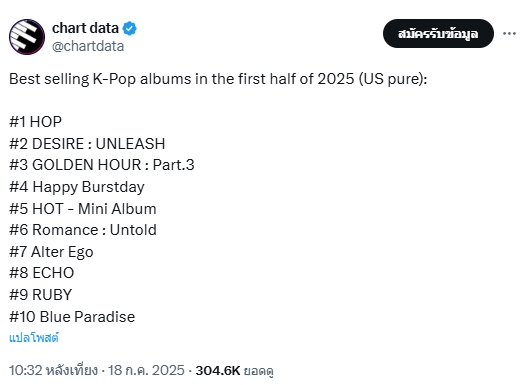This screenshot has height=385, width=528.
Task: Click the #9 RUBY line
Action: (x=41, y=295)
